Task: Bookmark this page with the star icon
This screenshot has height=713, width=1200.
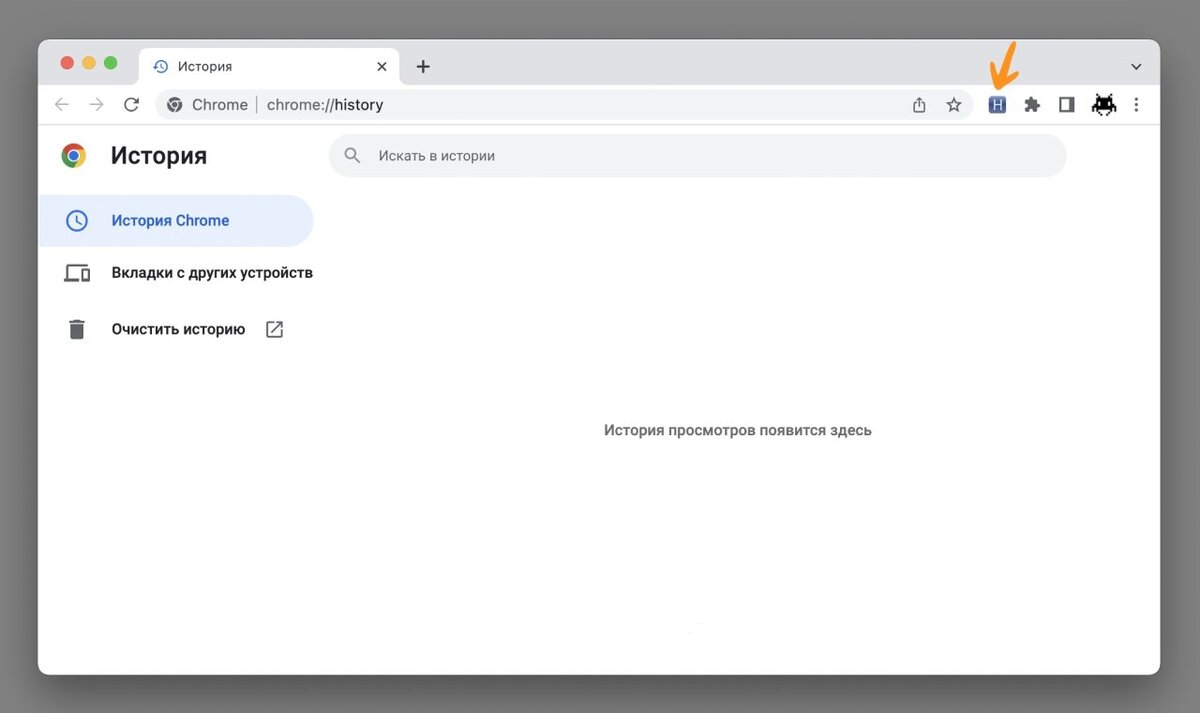Action: pos(953,104)
